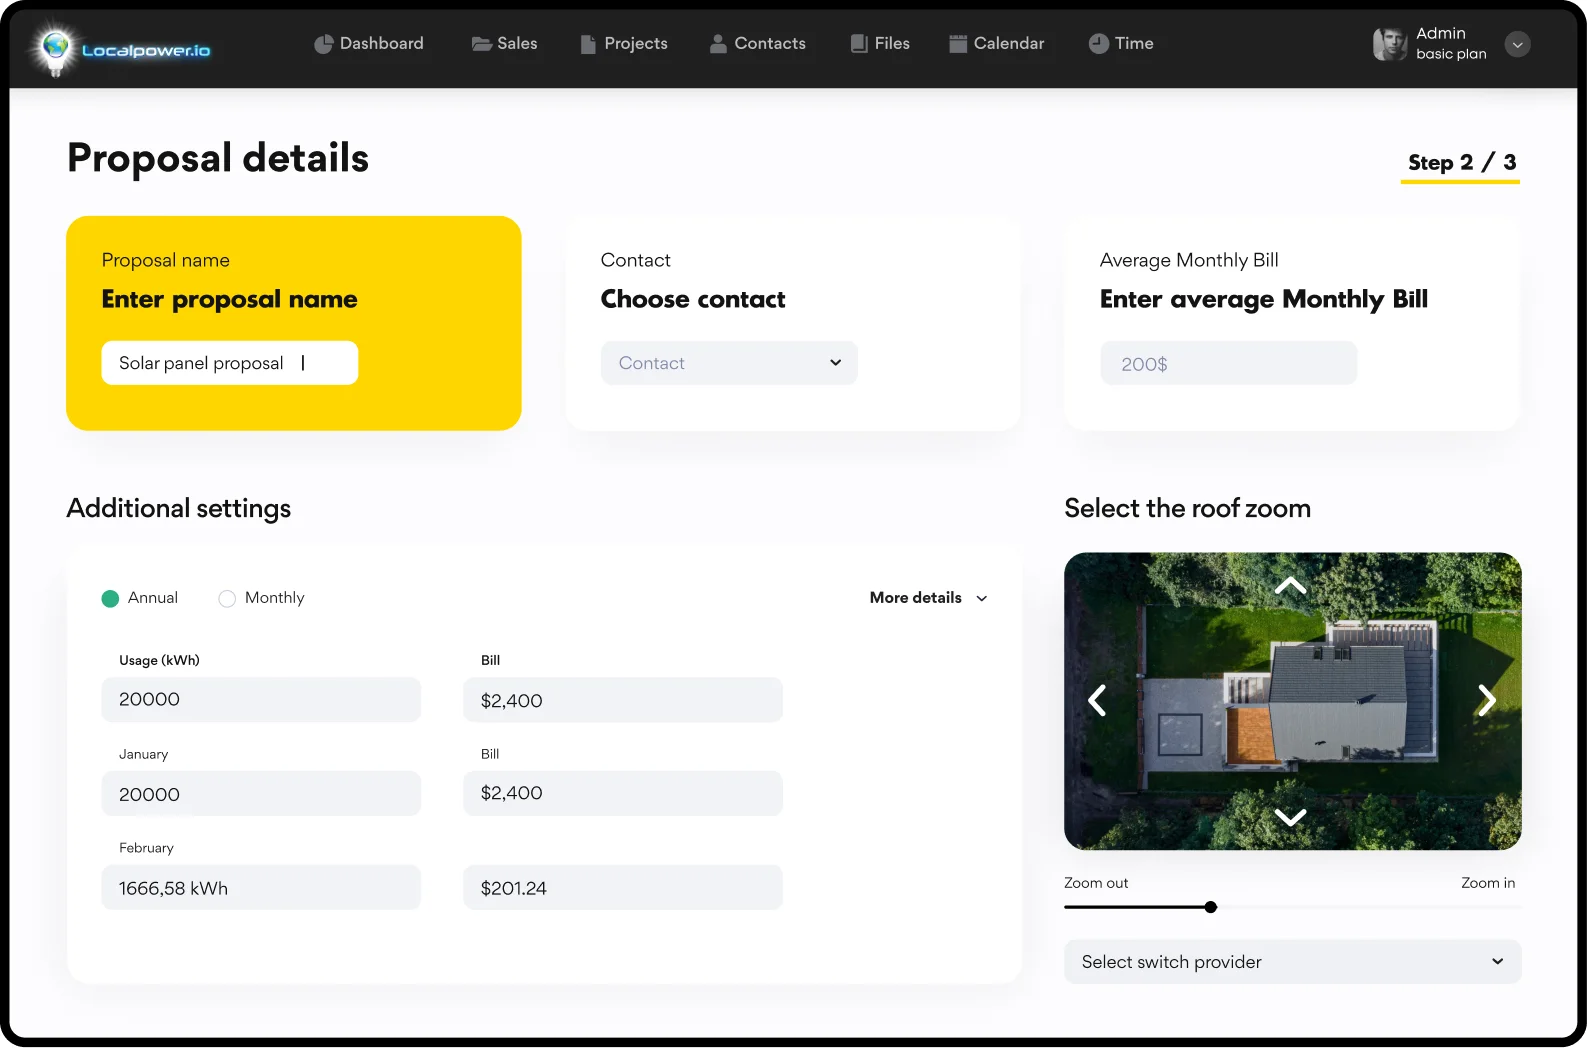Click the Localpower.io logo

pos(122,49)
